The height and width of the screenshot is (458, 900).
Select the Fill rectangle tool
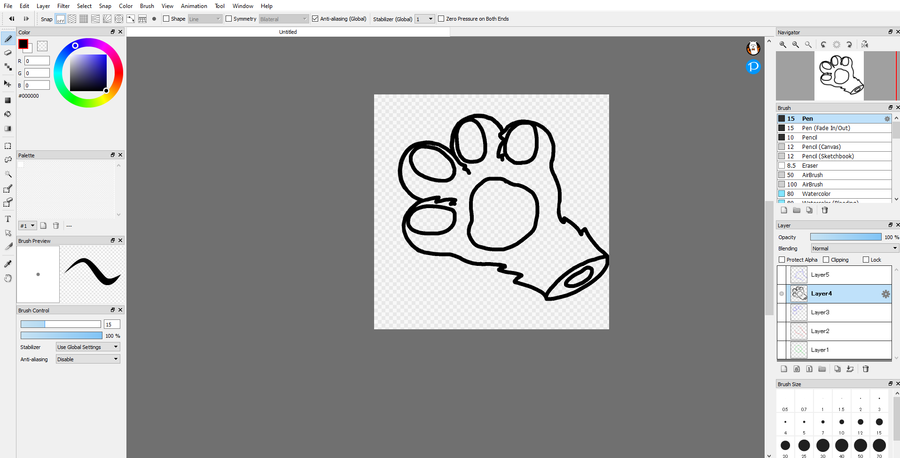pos(8,100)
